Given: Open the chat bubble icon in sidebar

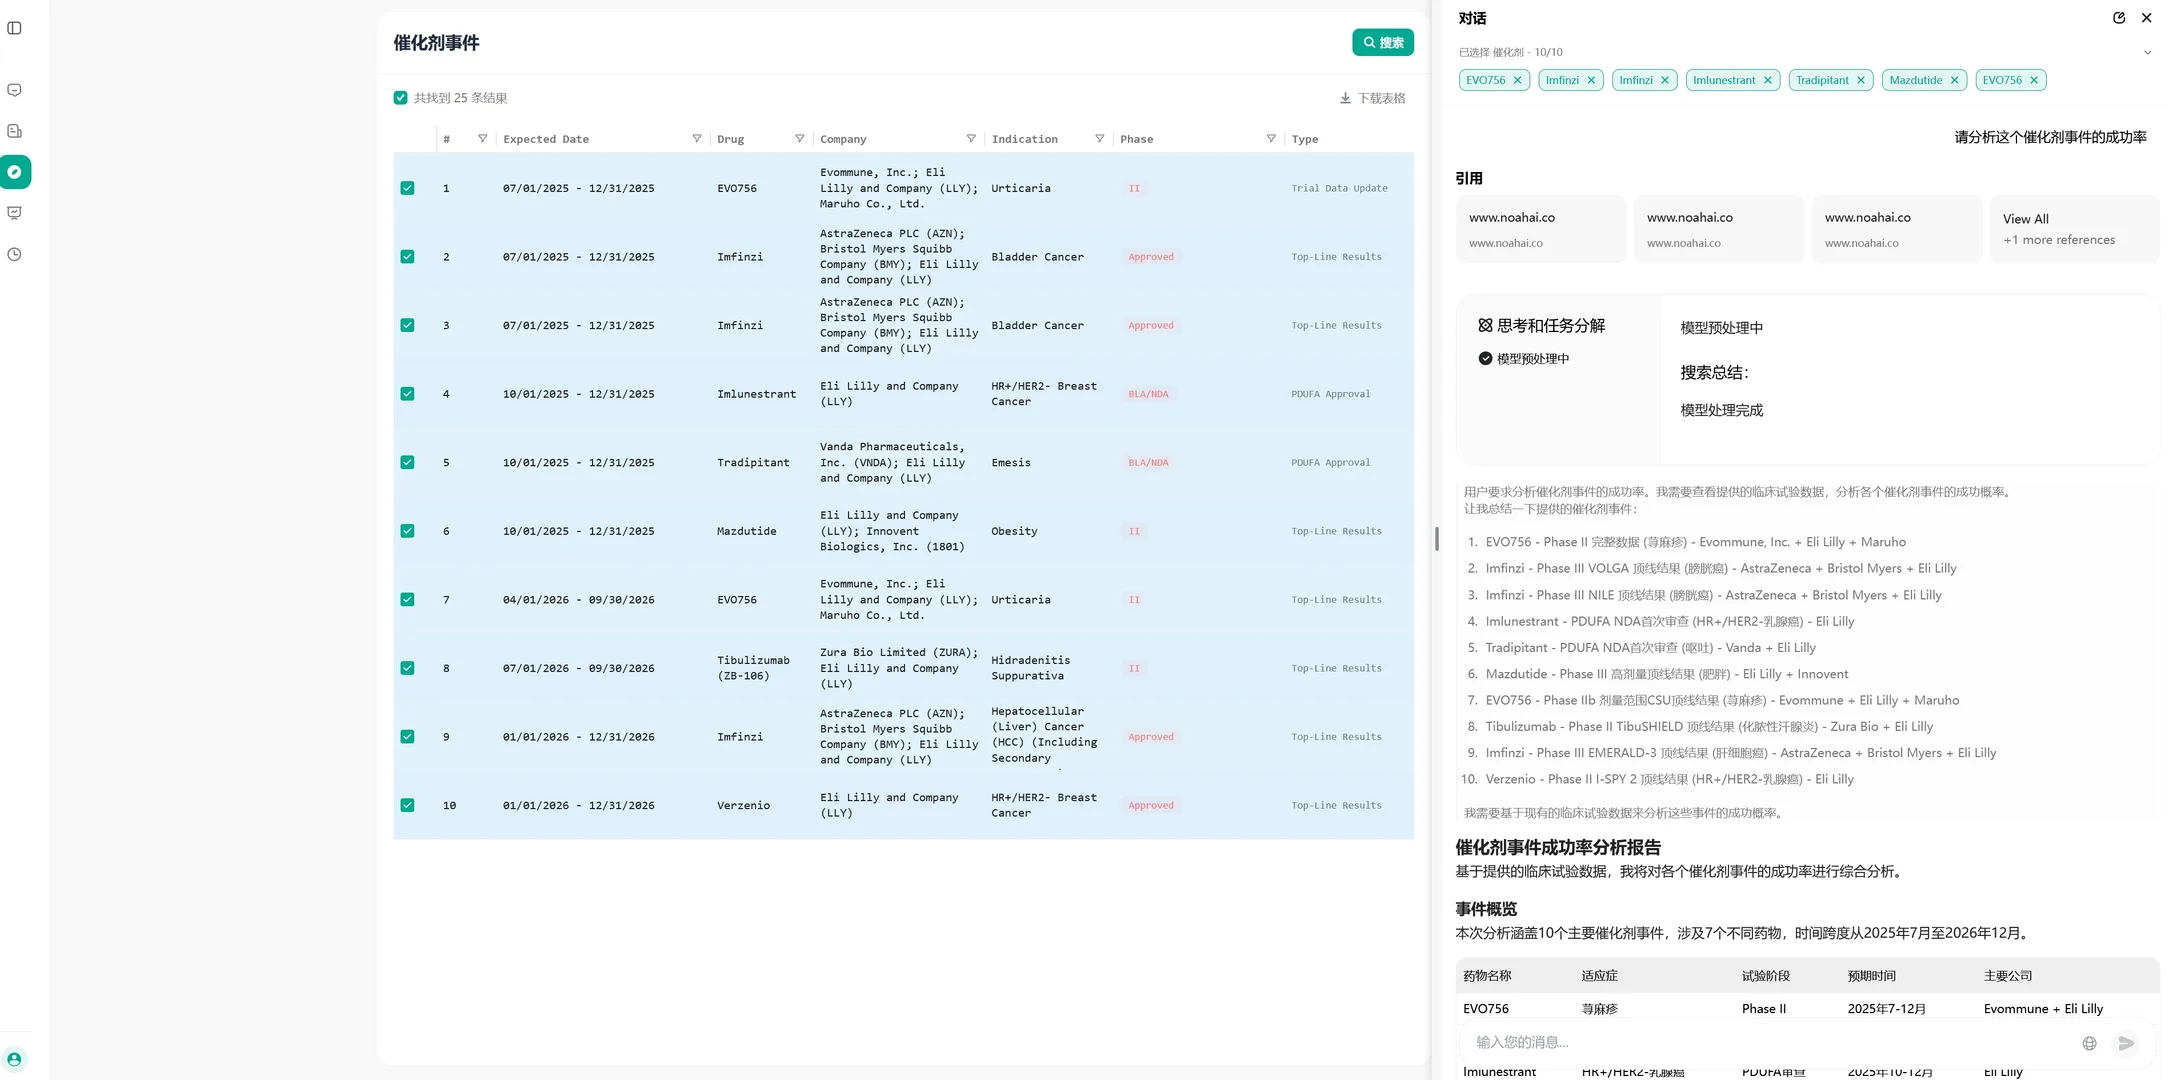Looking at the screenshot, I should (x=14, y=90).
